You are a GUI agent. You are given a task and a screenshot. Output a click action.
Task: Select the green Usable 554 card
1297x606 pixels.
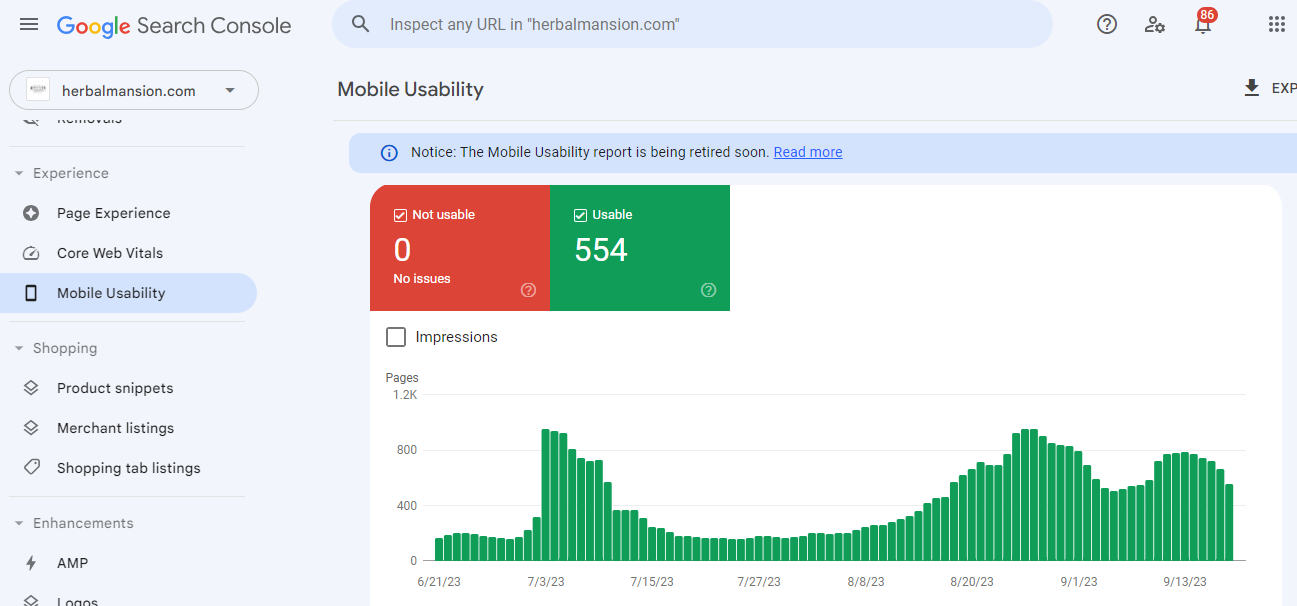640,248
